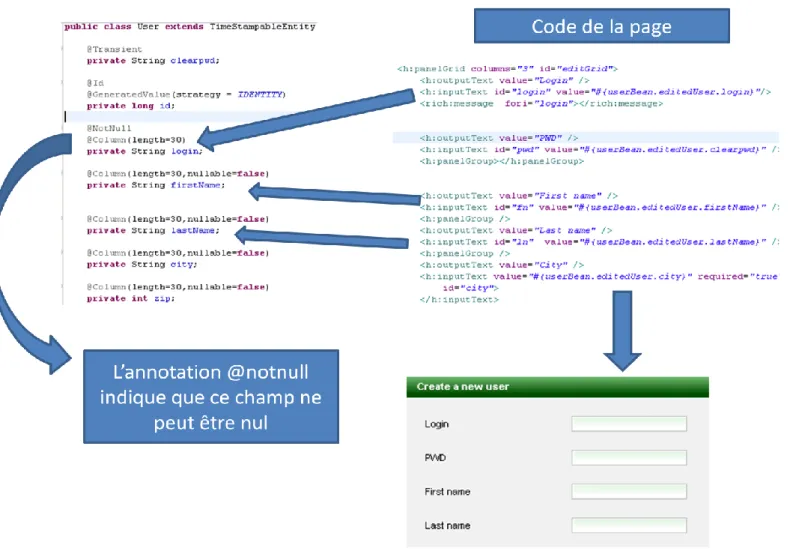Click the highlighted h:outputText value="PWD" line

click(x=499, y=138)
